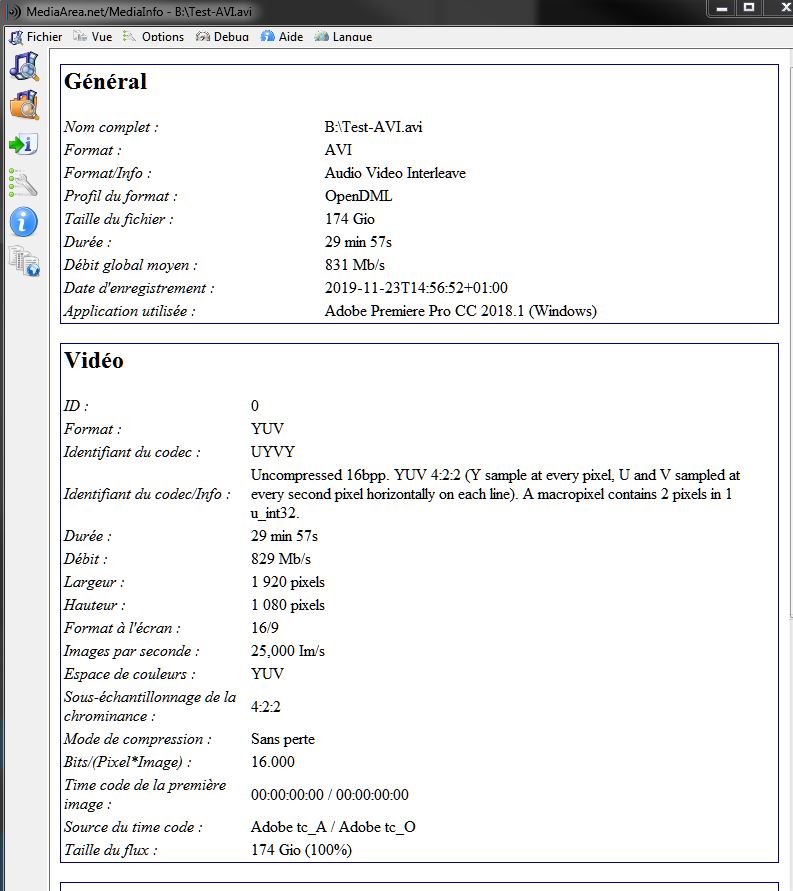Screen dimensions: 793x891
Task: Click the recording date 2019-11-23T14:56:52+01:00
Action: (416, 288)
